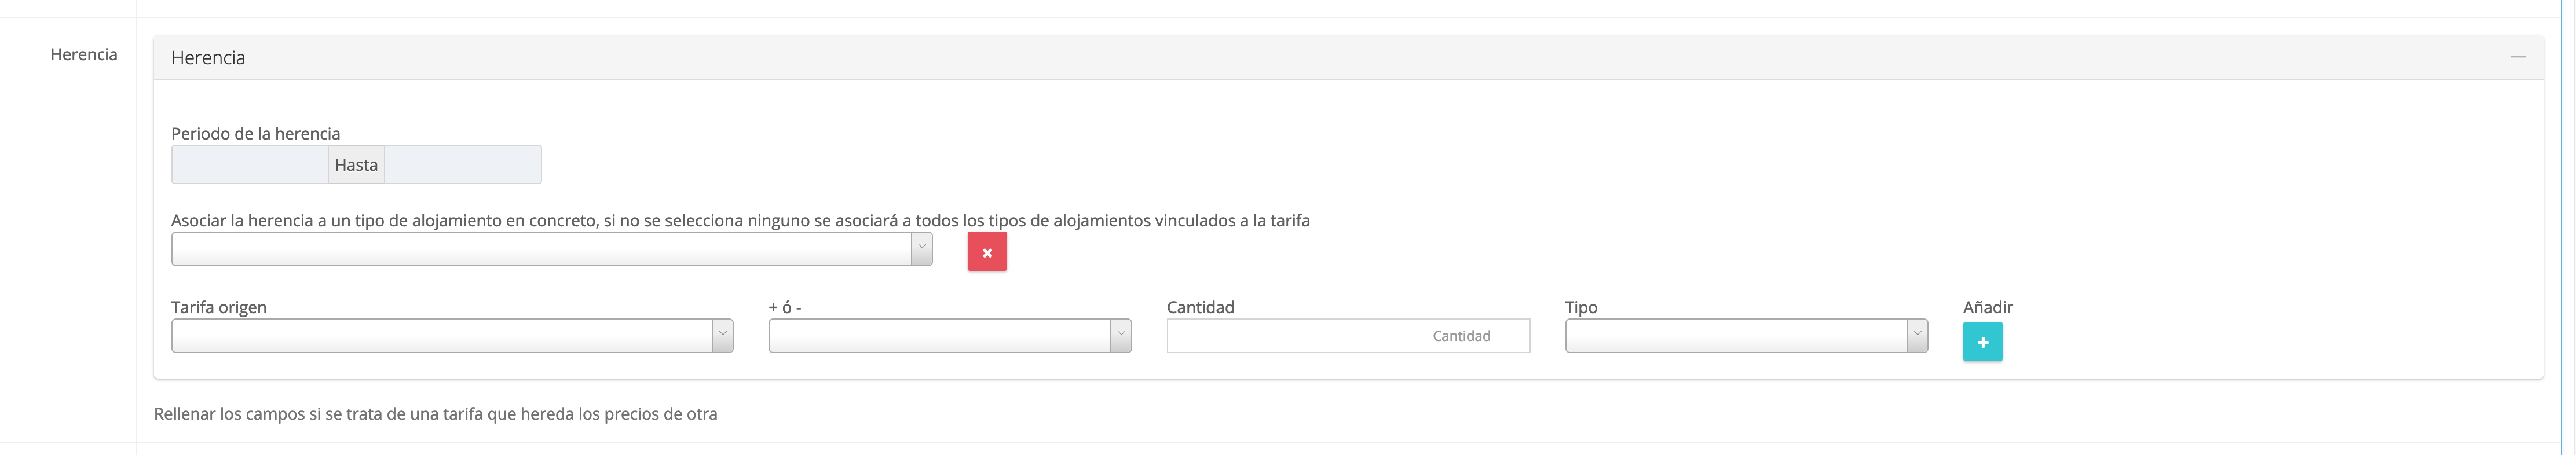Viewport: 2576px width, 455px height.
Task: Click the Herencia panel header title
Action: tap(208, 58)
